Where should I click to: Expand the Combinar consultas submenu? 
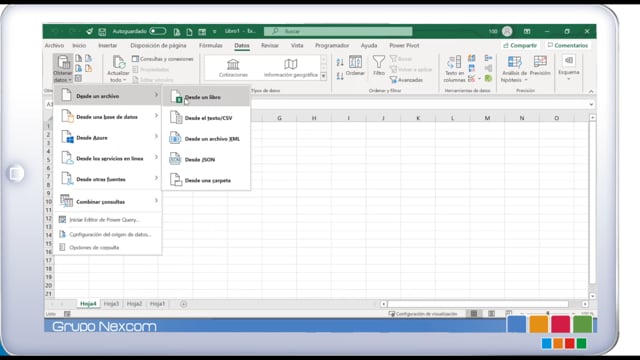tap(108, 201)
